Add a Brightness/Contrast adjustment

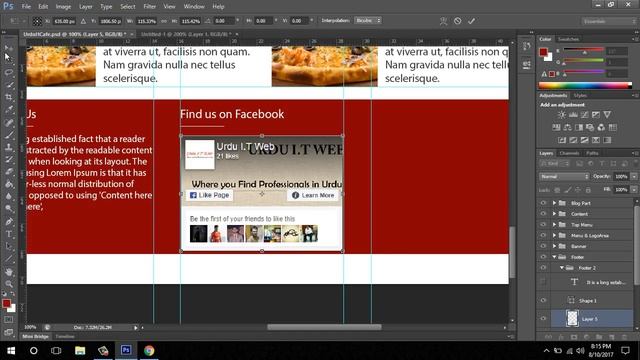pos(562,115)
